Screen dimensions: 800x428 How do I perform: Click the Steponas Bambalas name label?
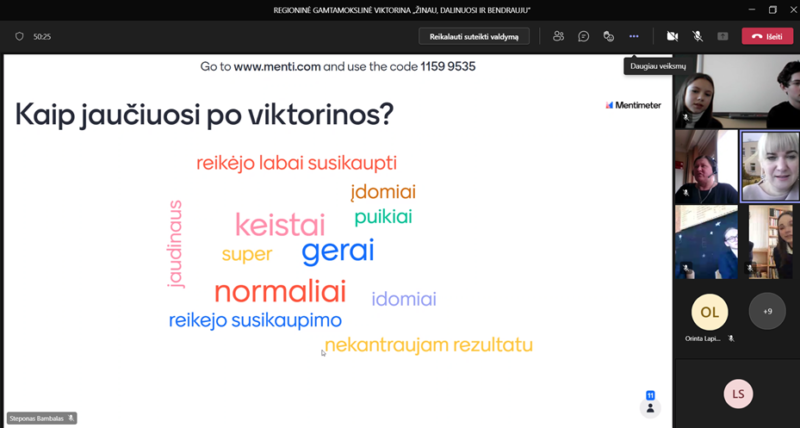pos(37,418)
